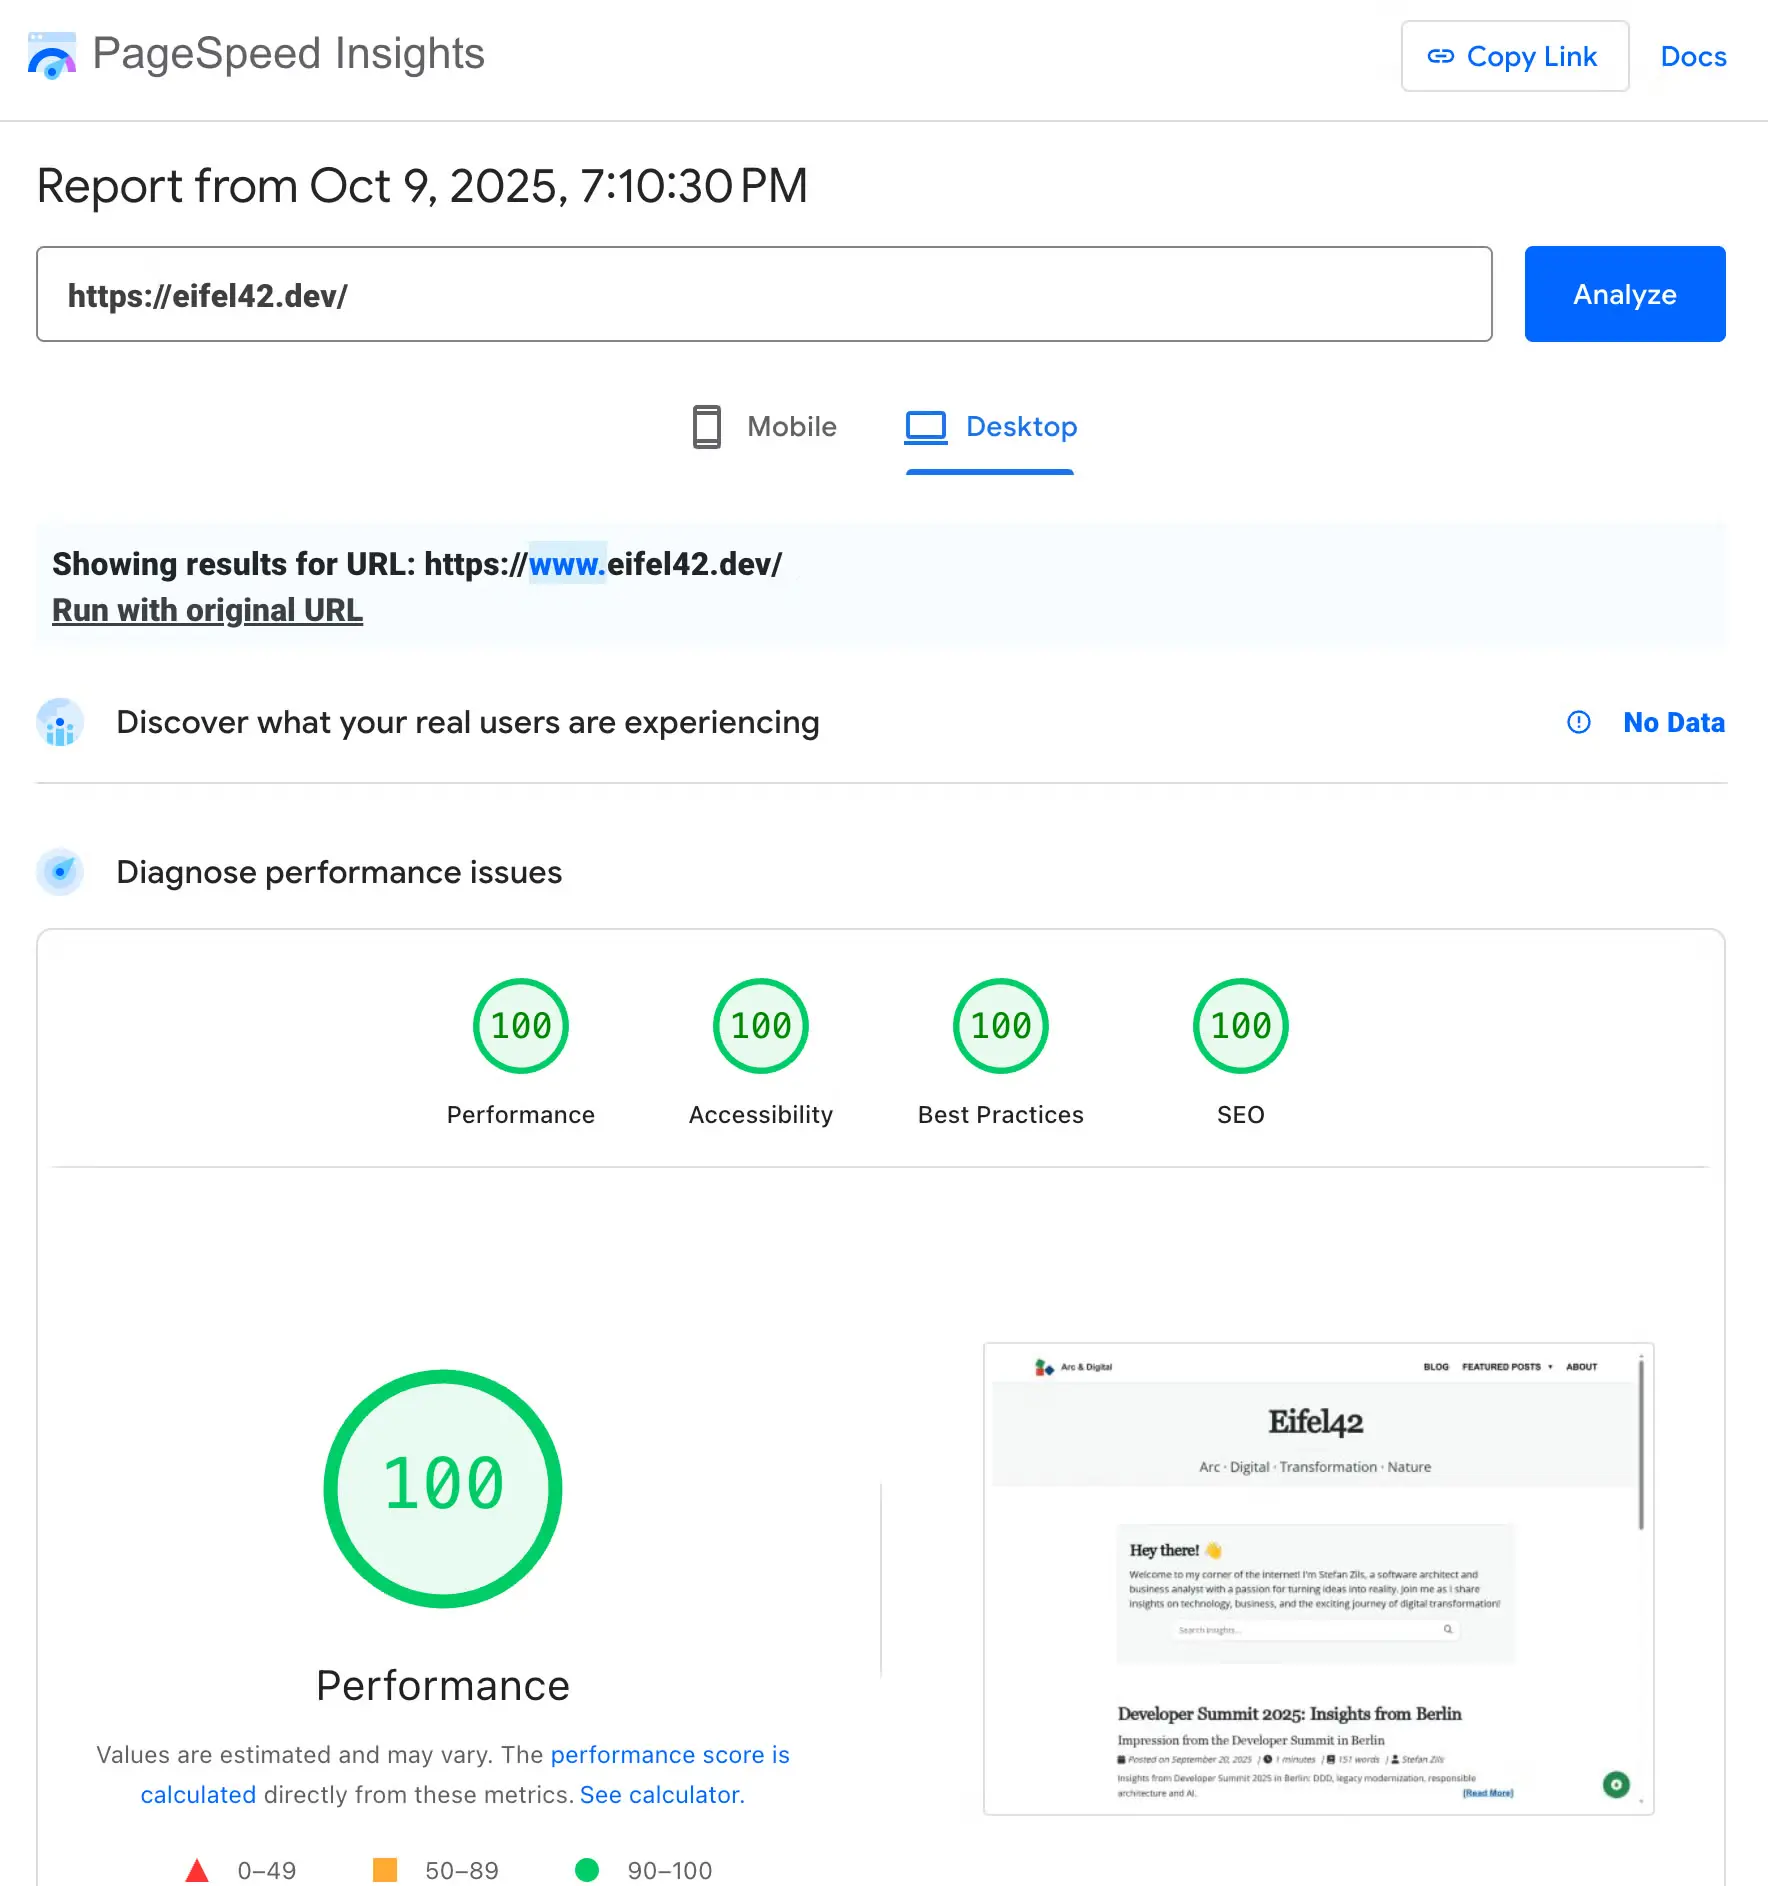This screenshot has height=1886, width=1768.
Task: Click the Copy Link button
Action: pyautogui.click(x=1514, y=56)
